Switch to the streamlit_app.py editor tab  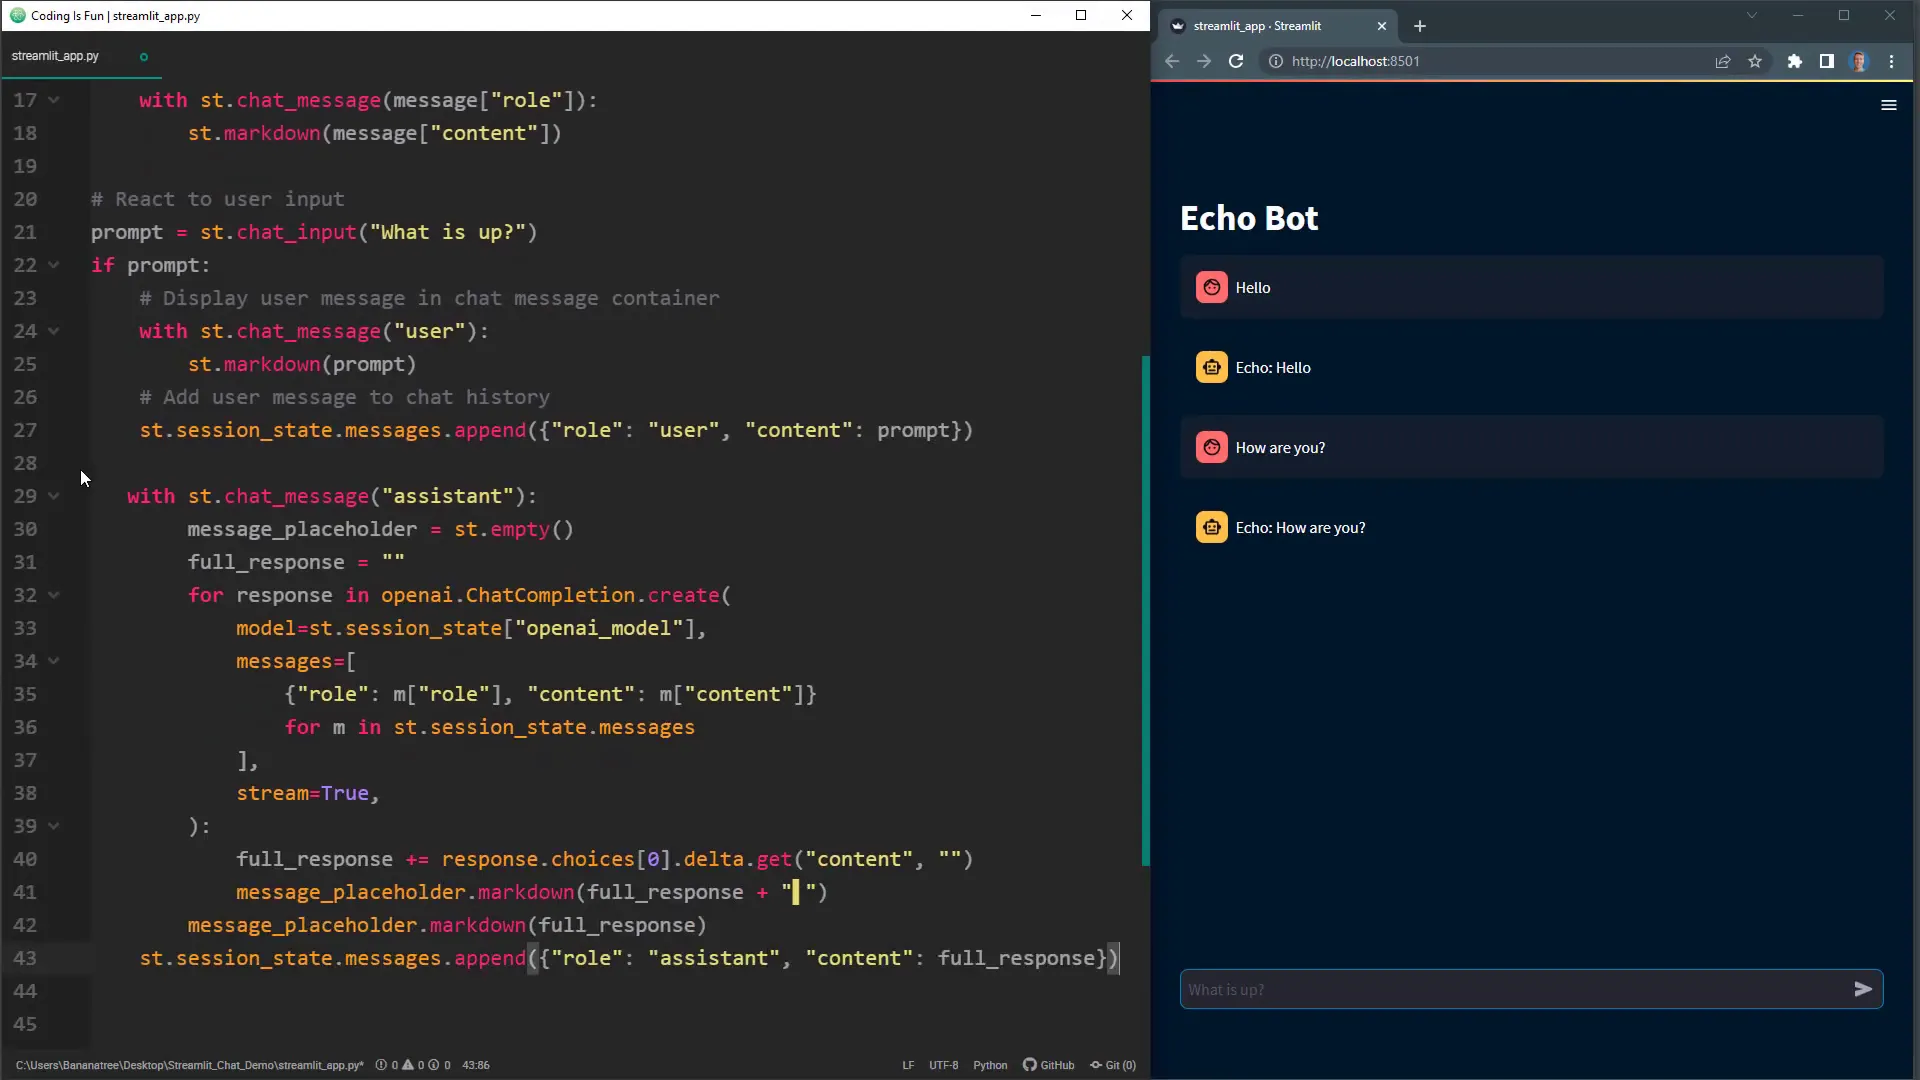click(x=55, y=56)
